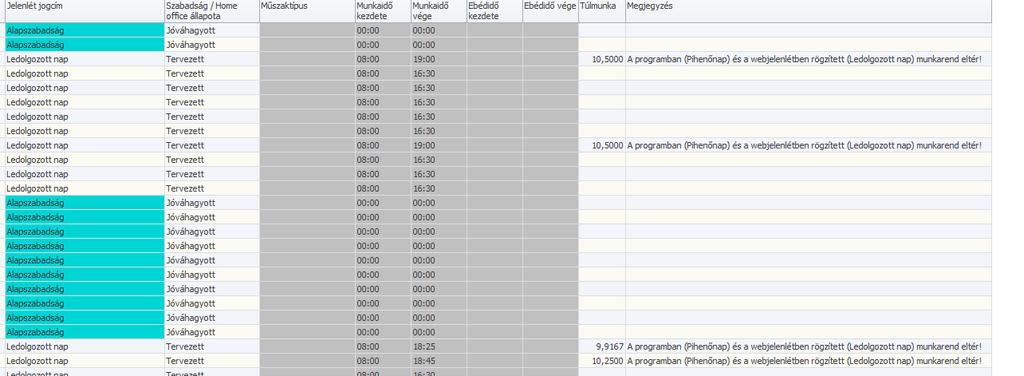Sort by the Túlmunka column header
The image size is (1024, 376).
[601, 11]
